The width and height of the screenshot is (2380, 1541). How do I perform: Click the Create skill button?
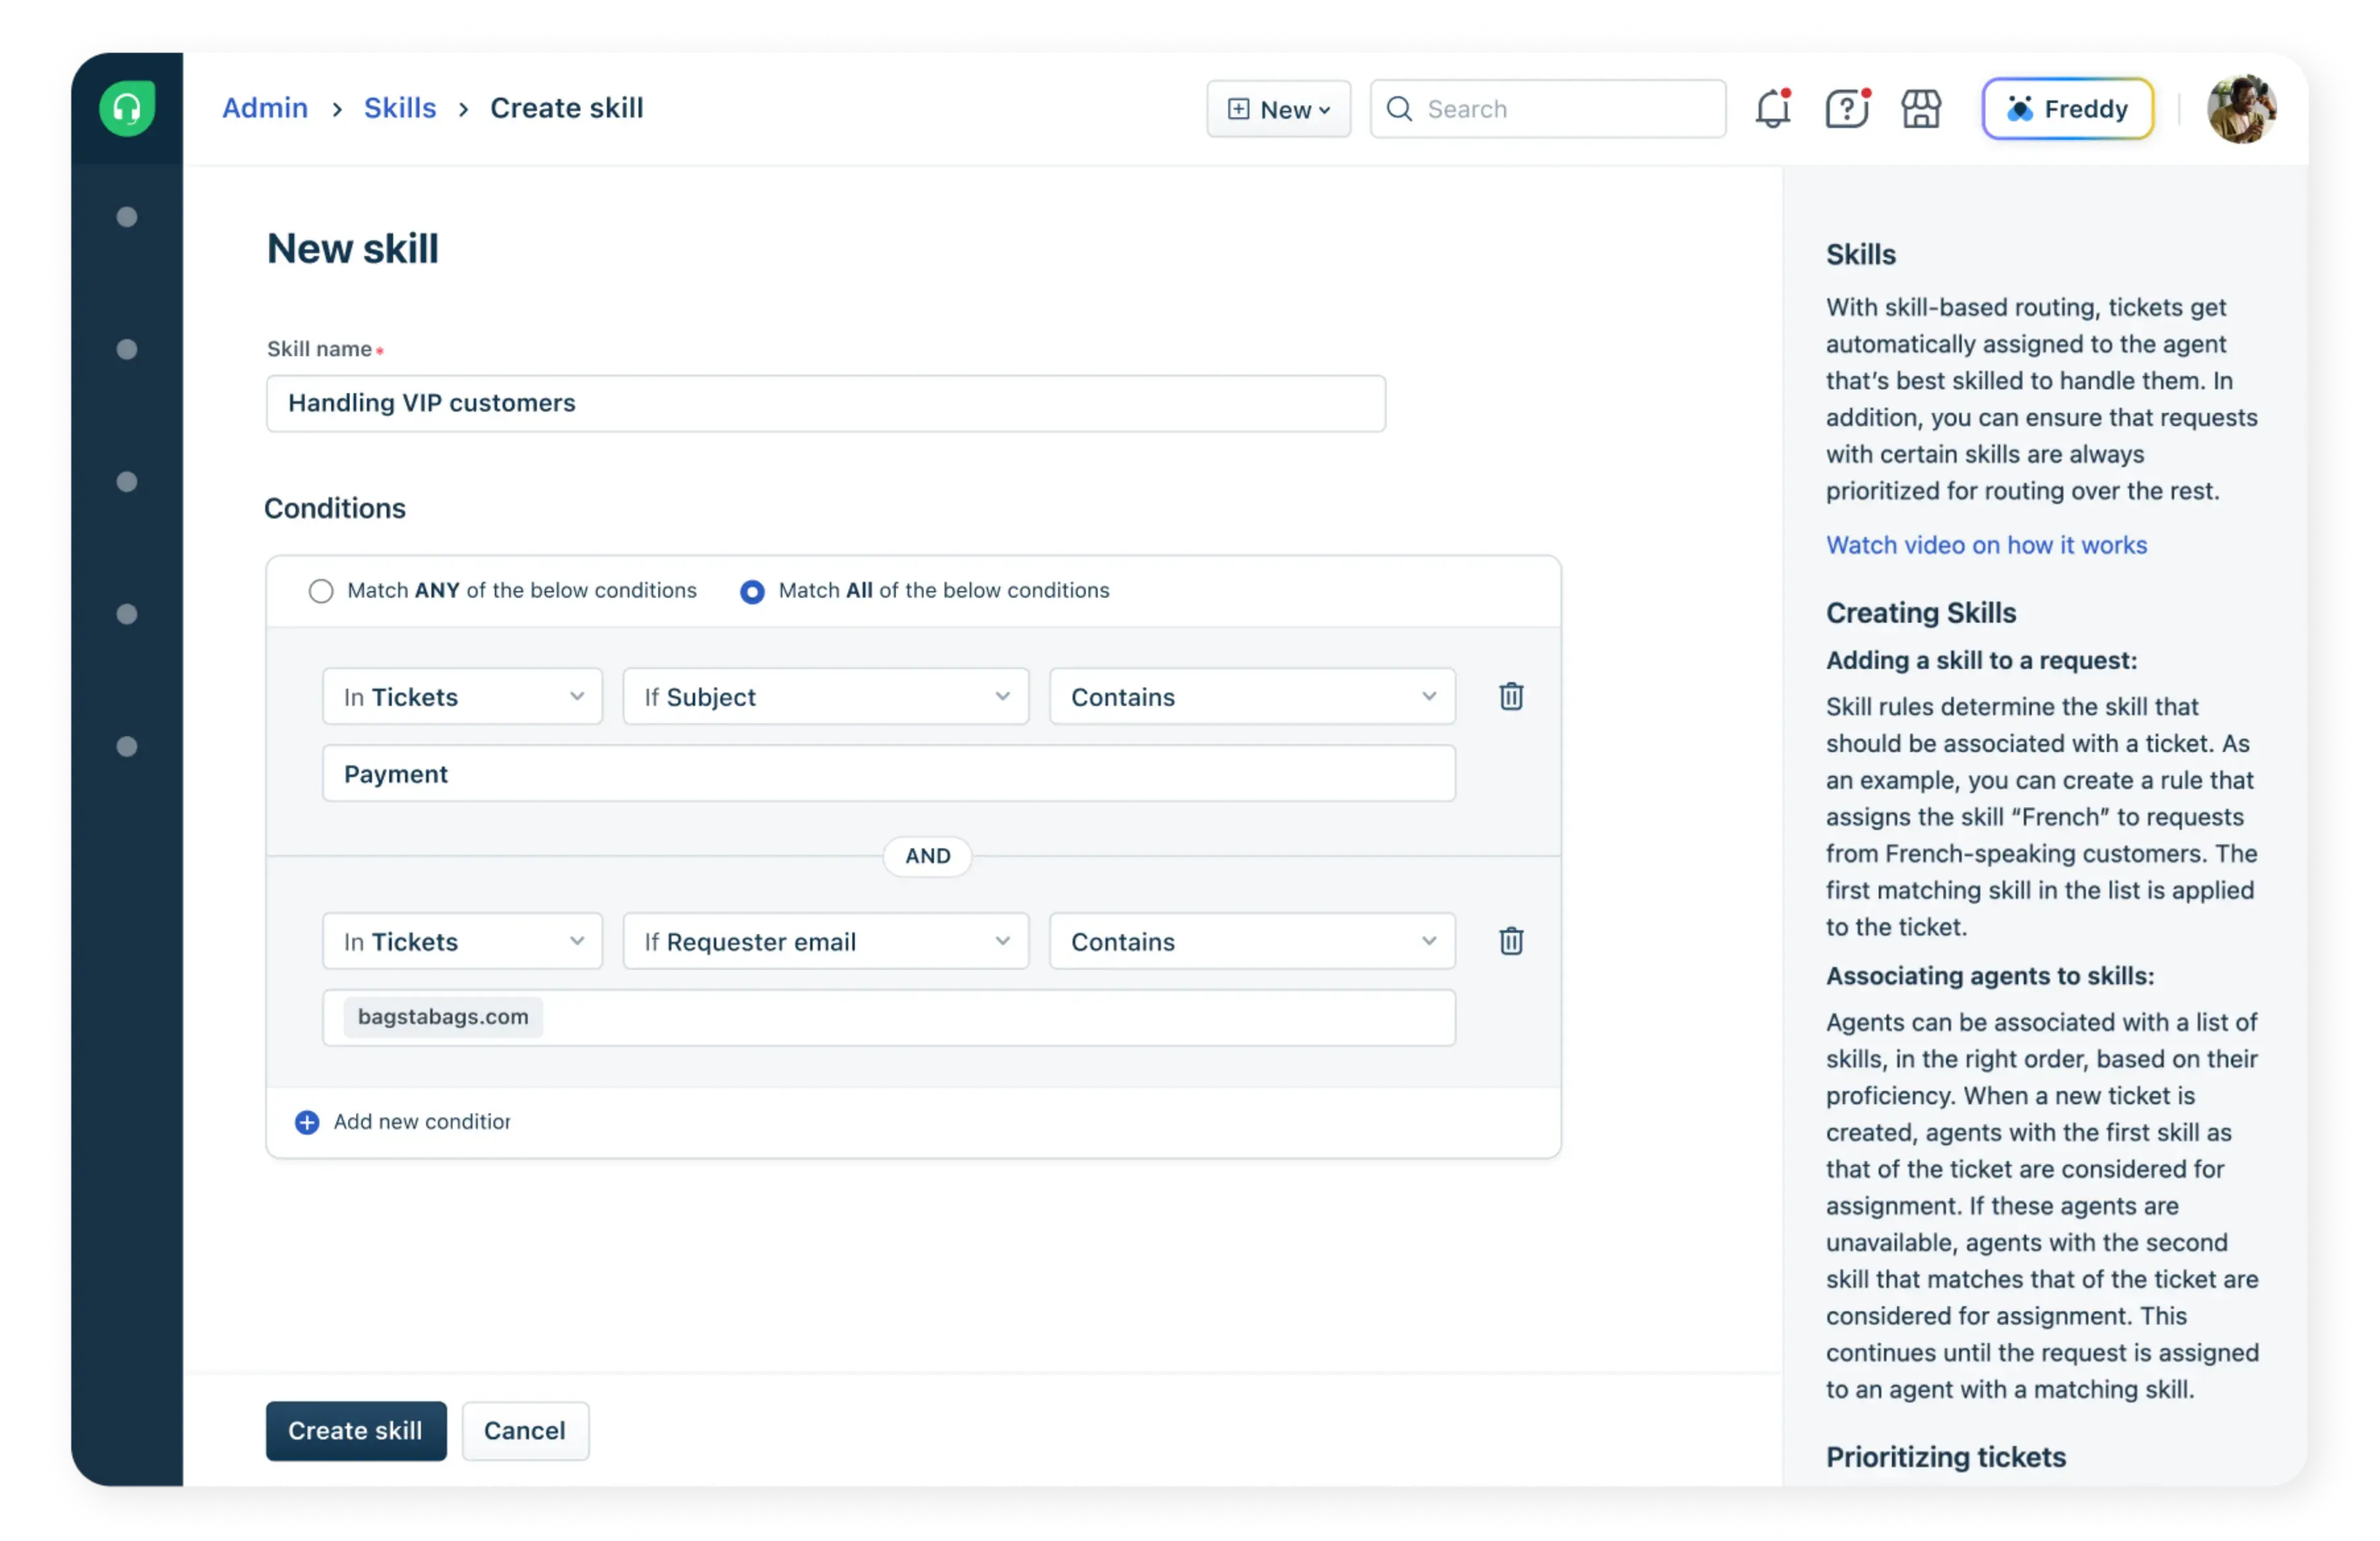point(355,1431)
